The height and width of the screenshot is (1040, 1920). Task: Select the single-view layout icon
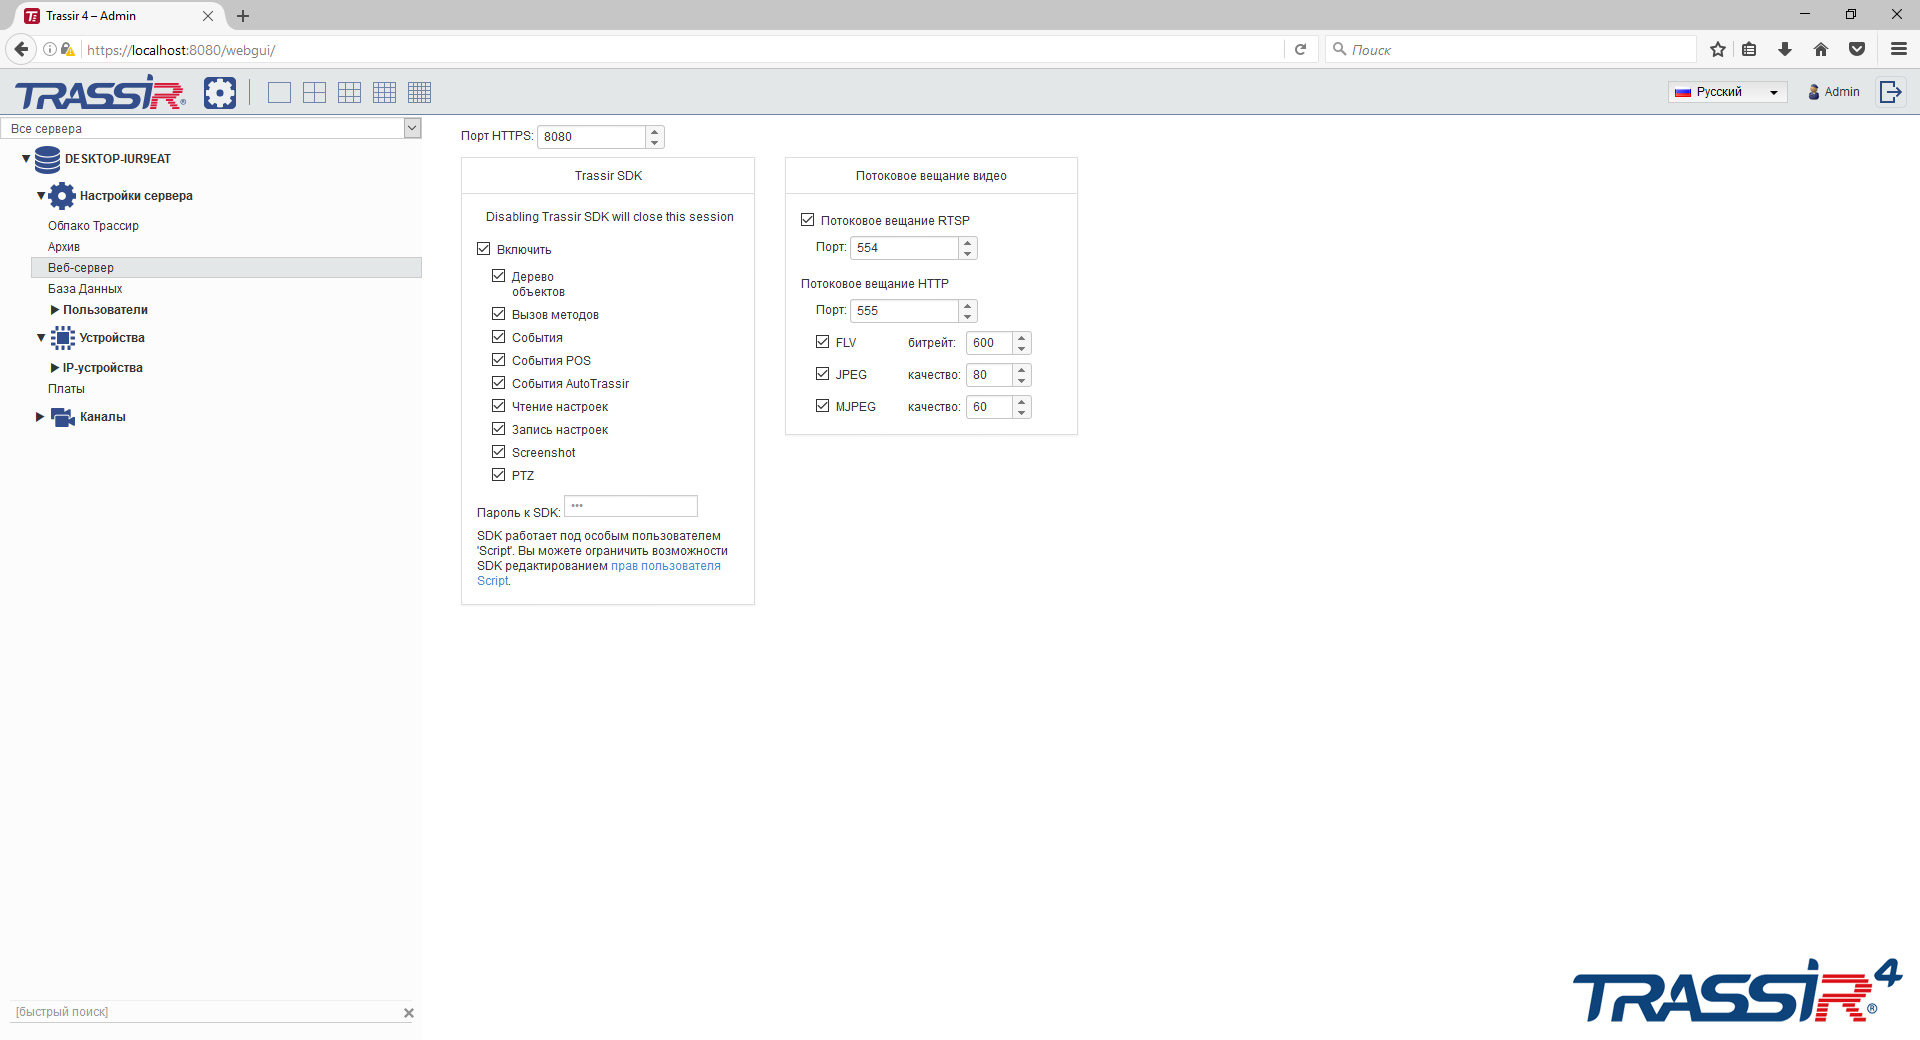click(279, 92)
